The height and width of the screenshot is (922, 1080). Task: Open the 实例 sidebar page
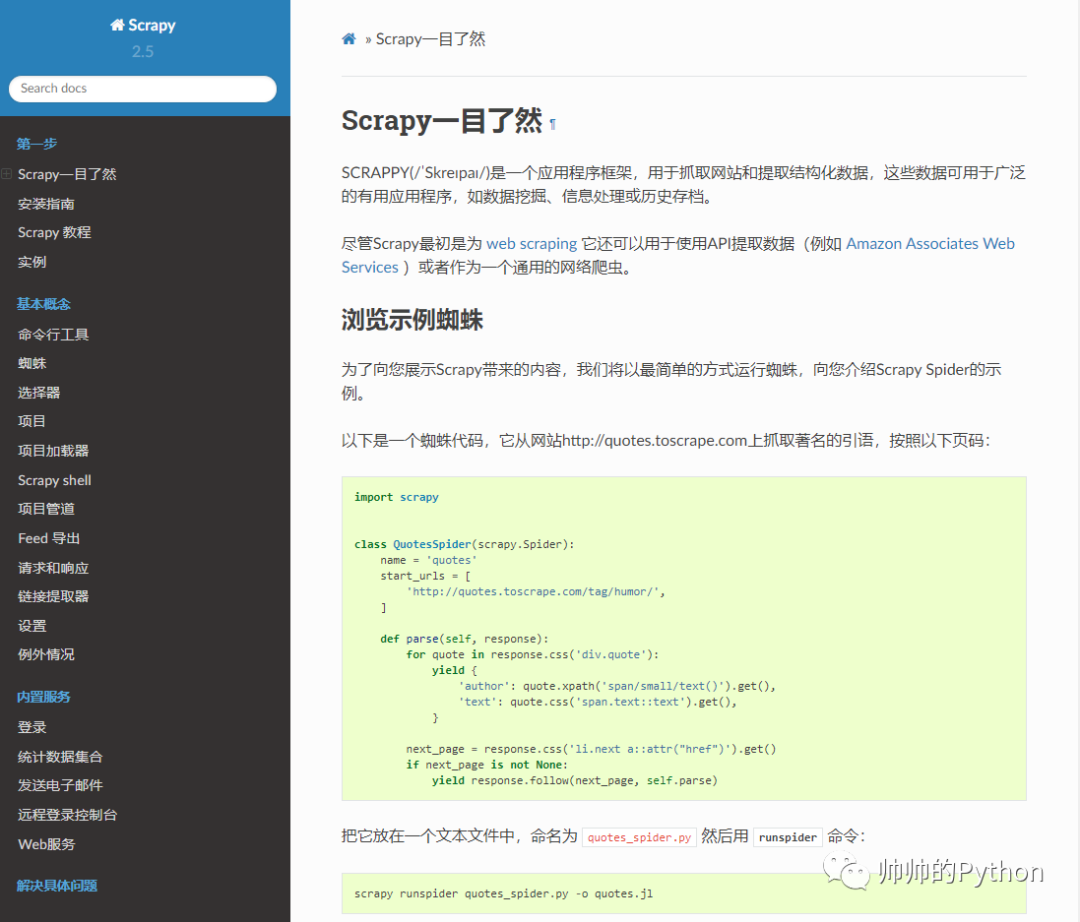(x=32, y=262)
